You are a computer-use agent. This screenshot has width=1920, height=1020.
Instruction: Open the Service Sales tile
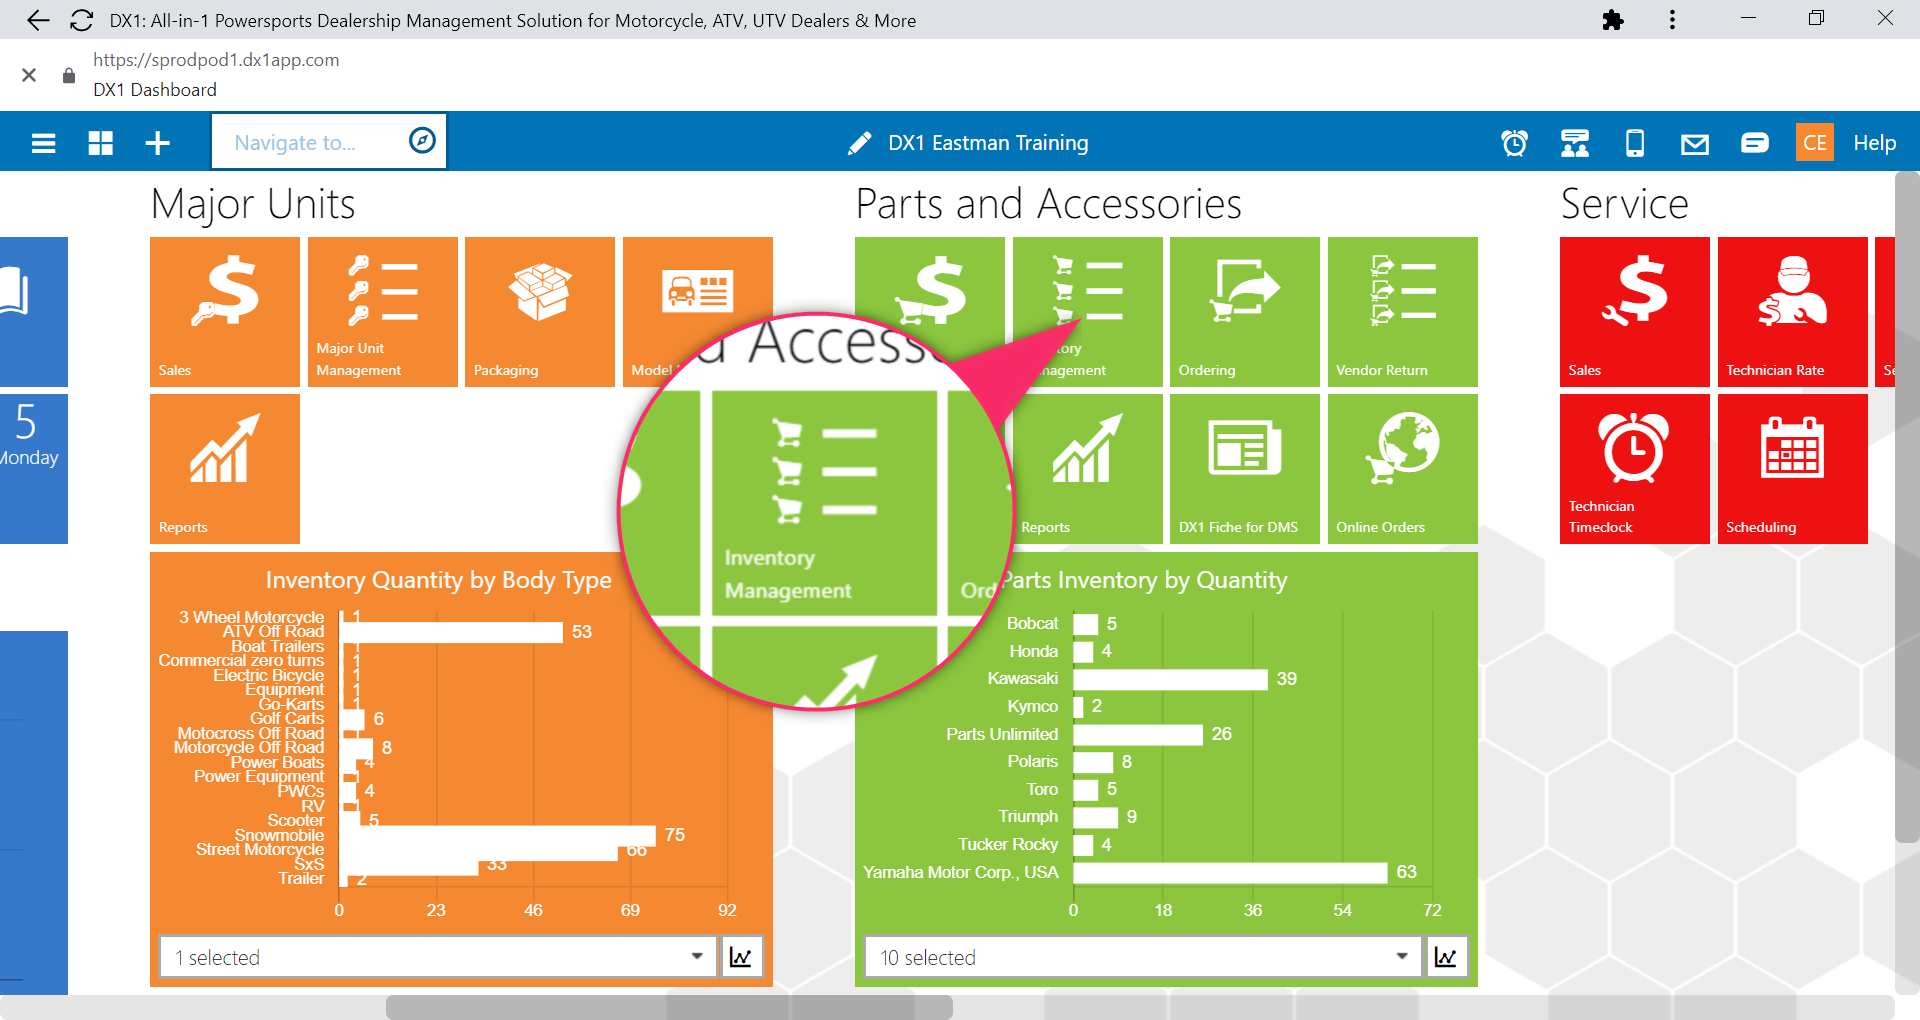(1635, 312)
